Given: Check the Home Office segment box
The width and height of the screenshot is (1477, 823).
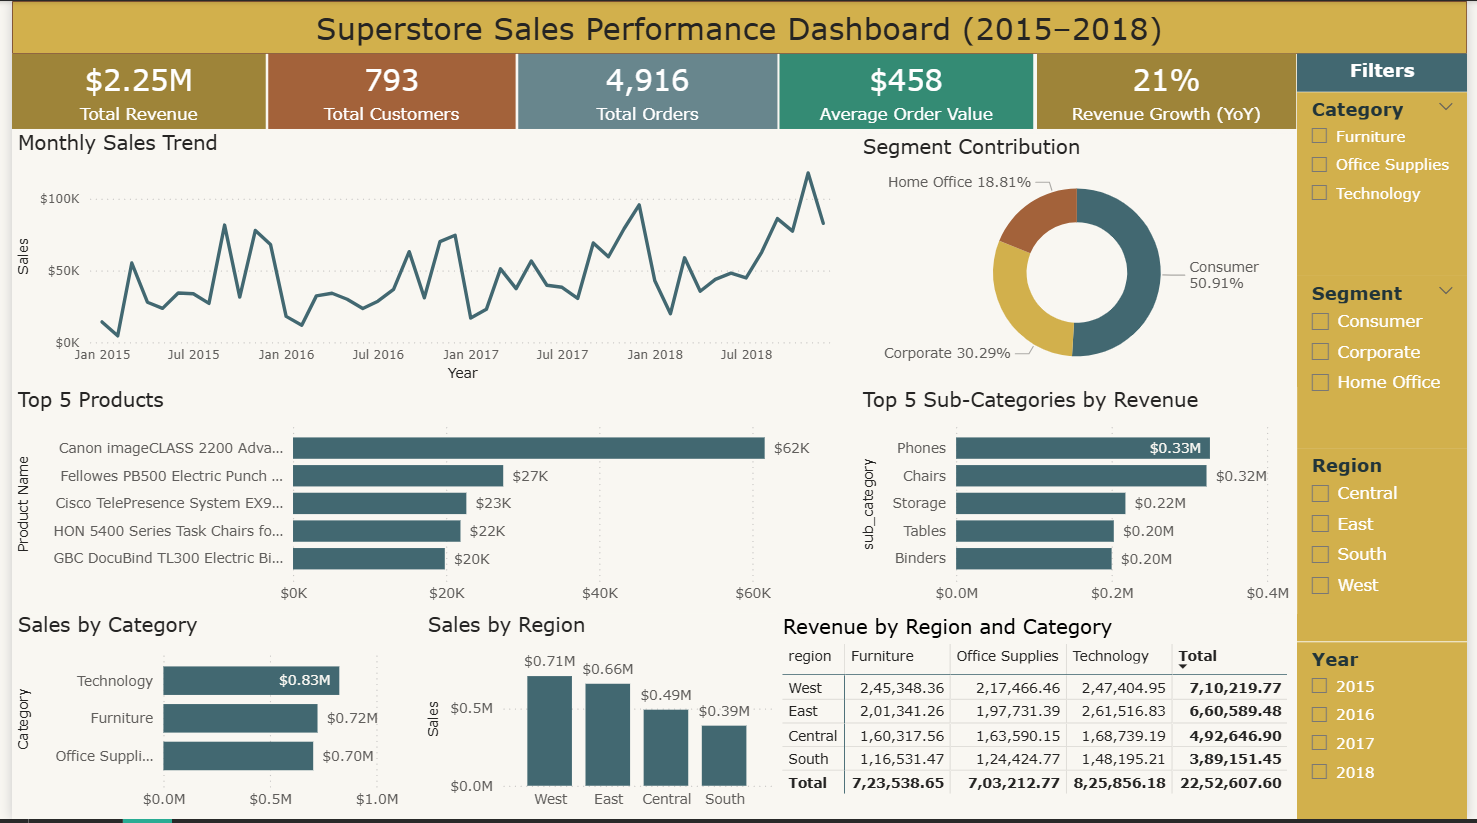Looking at the screenshot, I should coord(1320,382).
